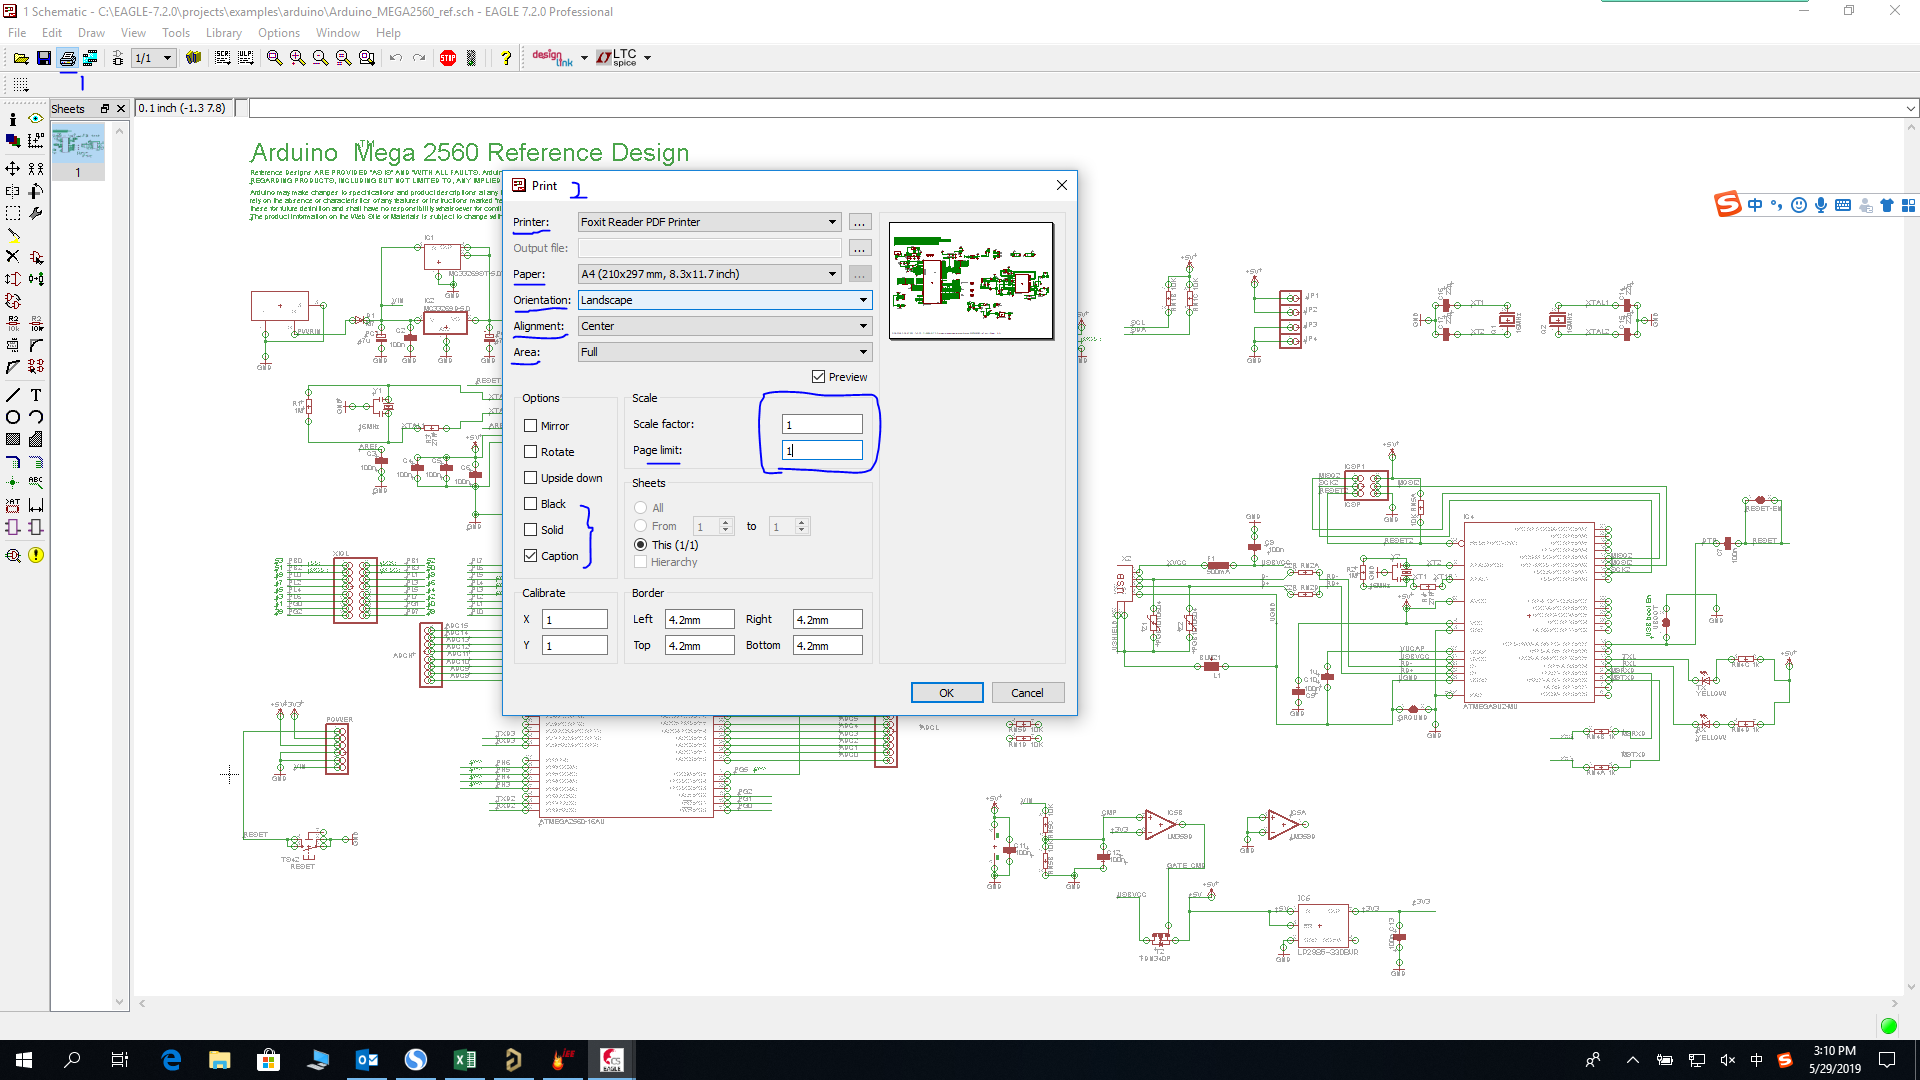Click the red STOP icon

[448, 58]
